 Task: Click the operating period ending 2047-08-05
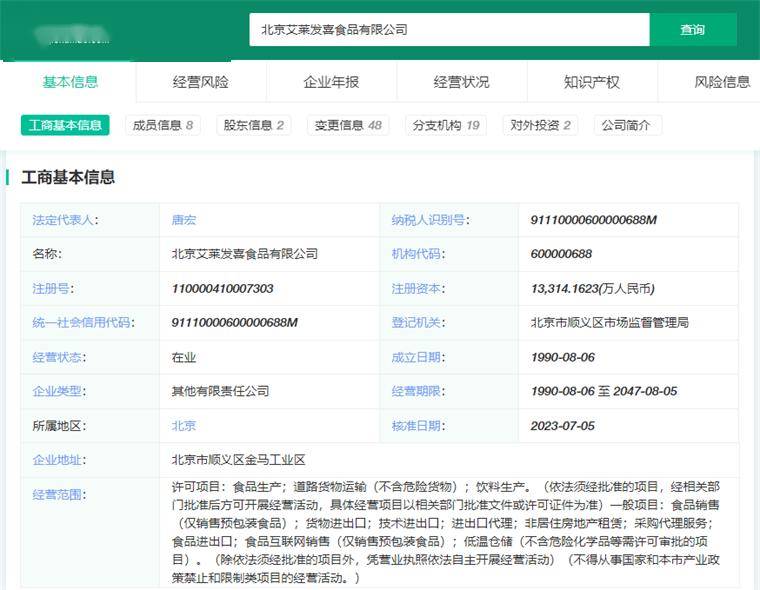click(604, 391)
